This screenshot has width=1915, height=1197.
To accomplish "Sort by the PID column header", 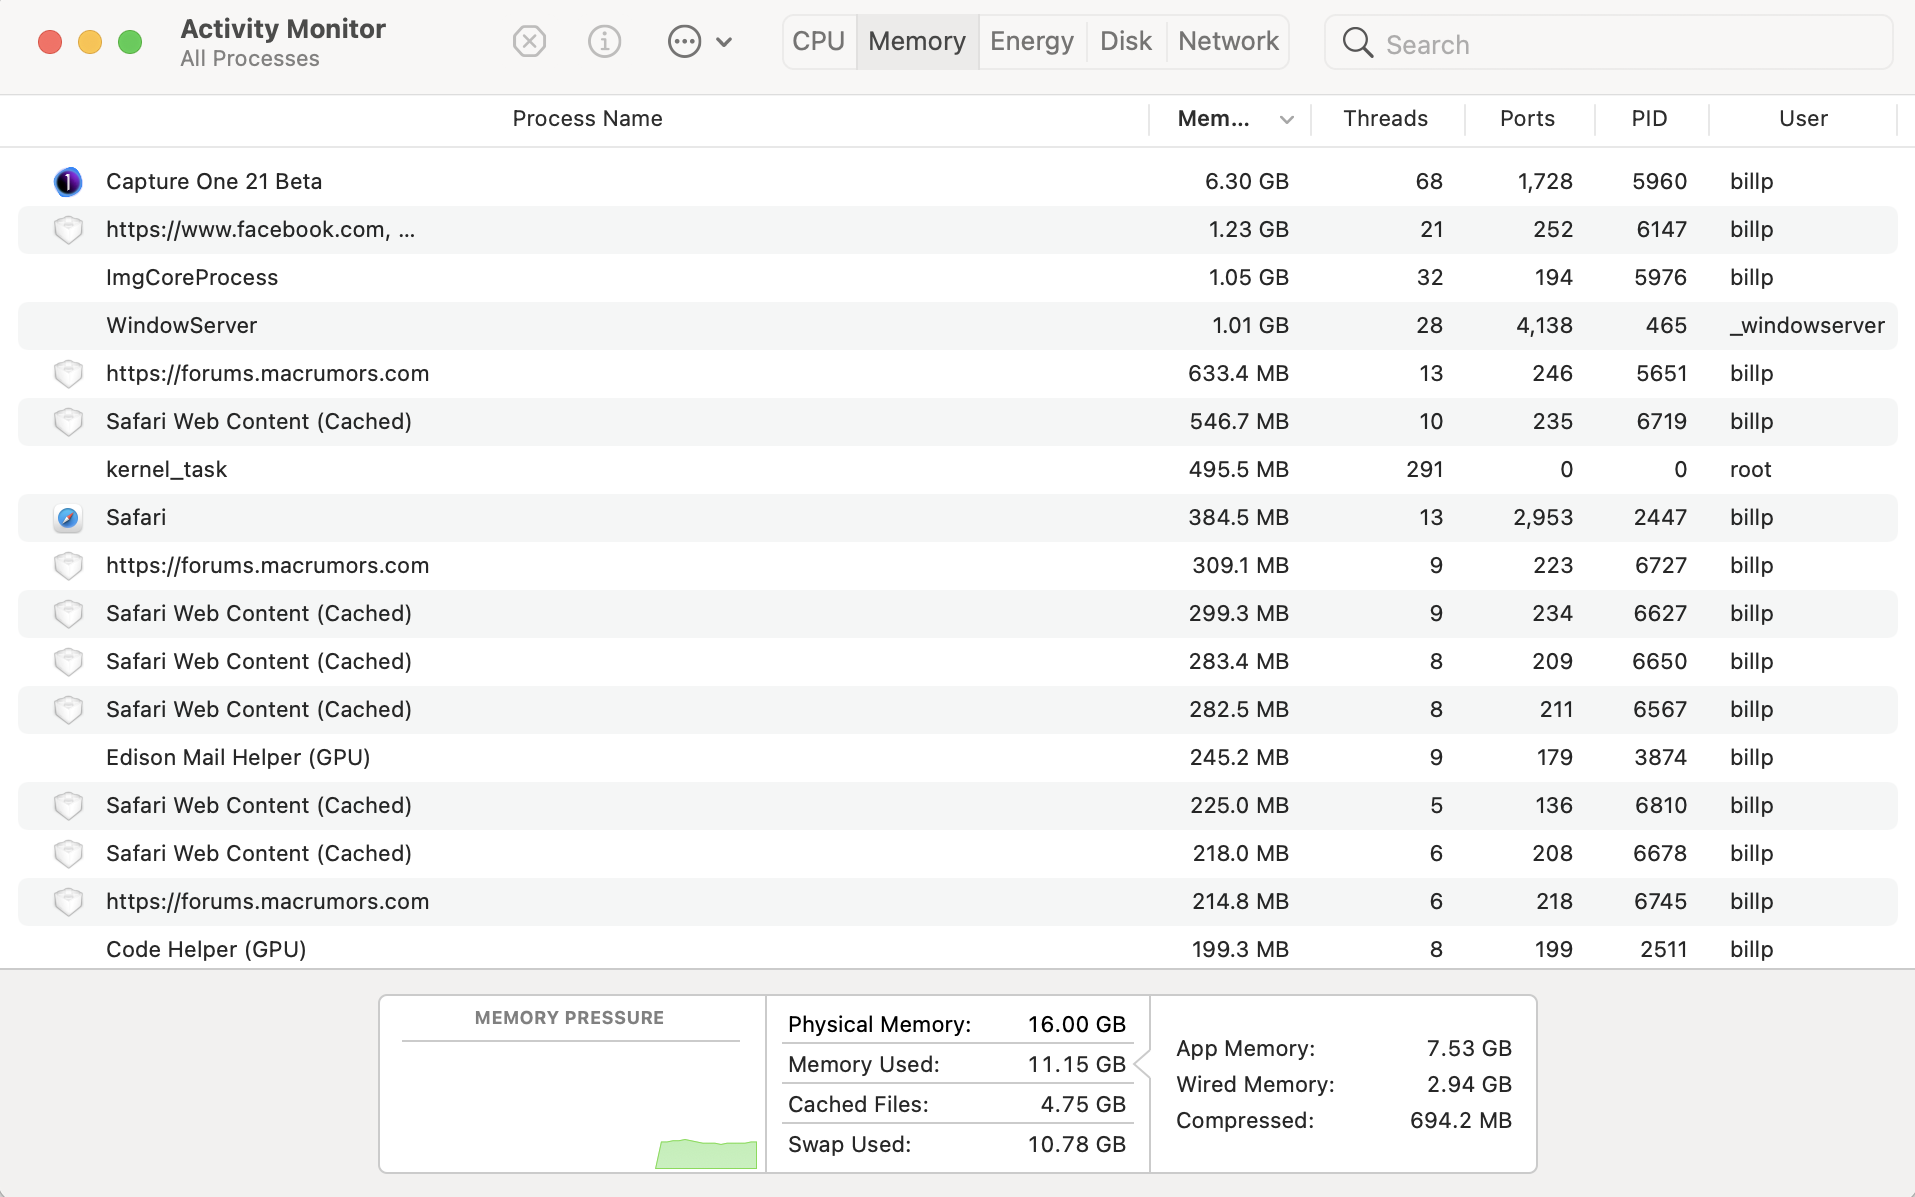I will (x=1650, y=119).
